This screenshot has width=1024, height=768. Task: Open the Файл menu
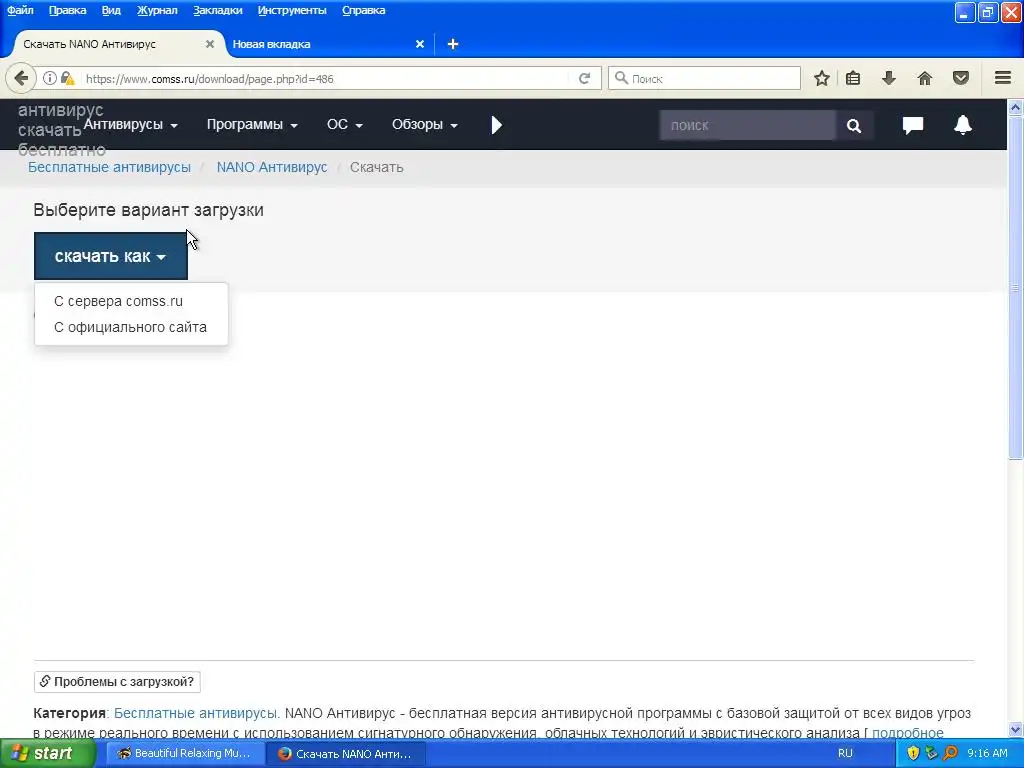tap(20, 10)
